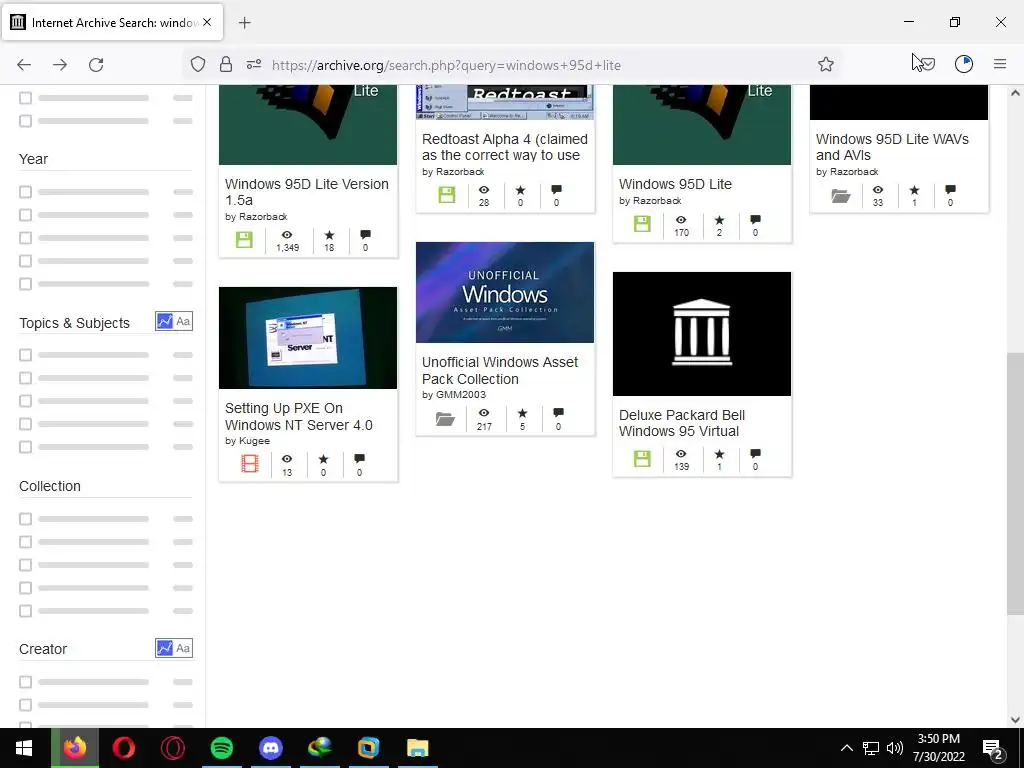Click software icon on Redtoast Alpha 4 card
Viewport: 1024px width, 768px height.
coord(447,195)
